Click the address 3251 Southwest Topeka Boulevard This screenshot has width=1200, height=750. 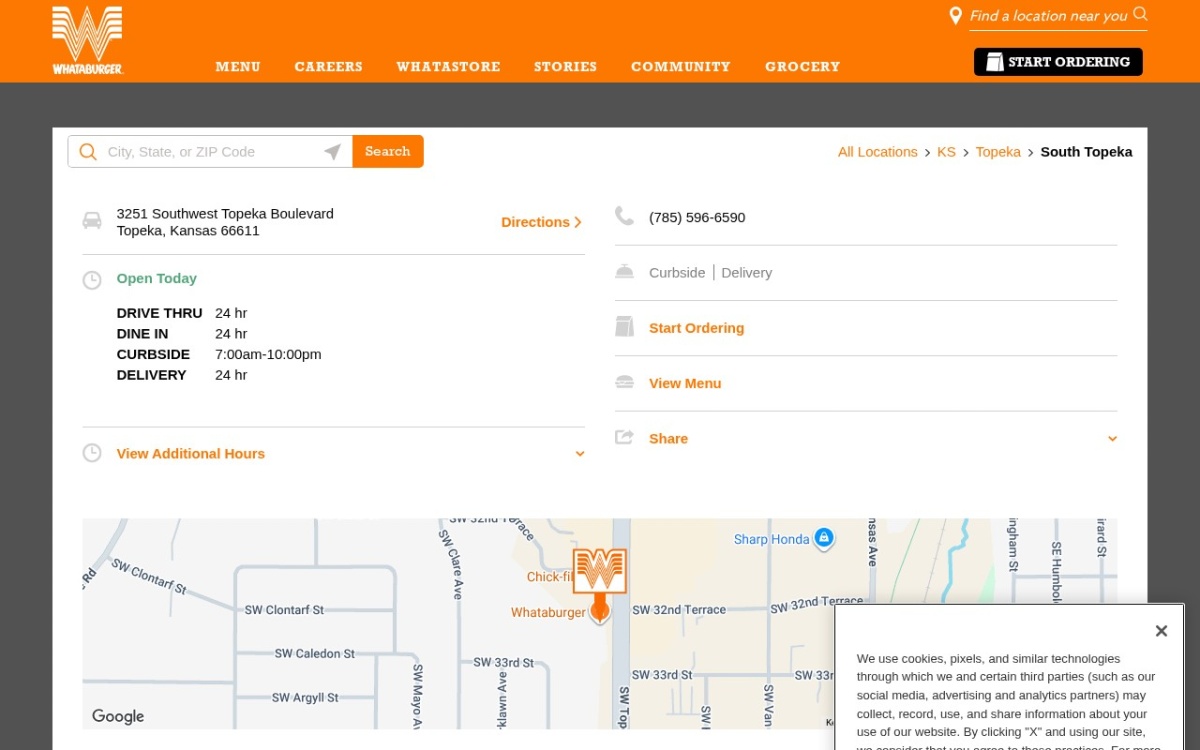[x=225, y=213]
